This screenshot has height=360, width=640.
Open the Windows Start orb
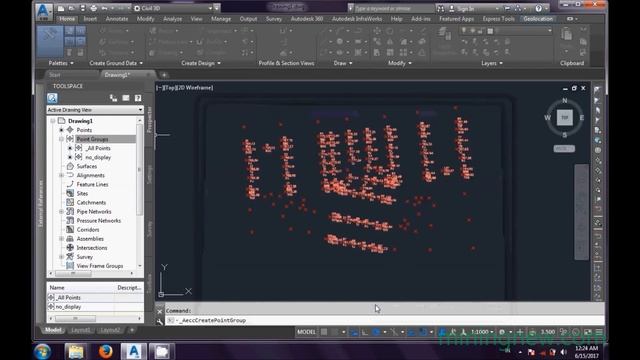(x=42, y=351)
